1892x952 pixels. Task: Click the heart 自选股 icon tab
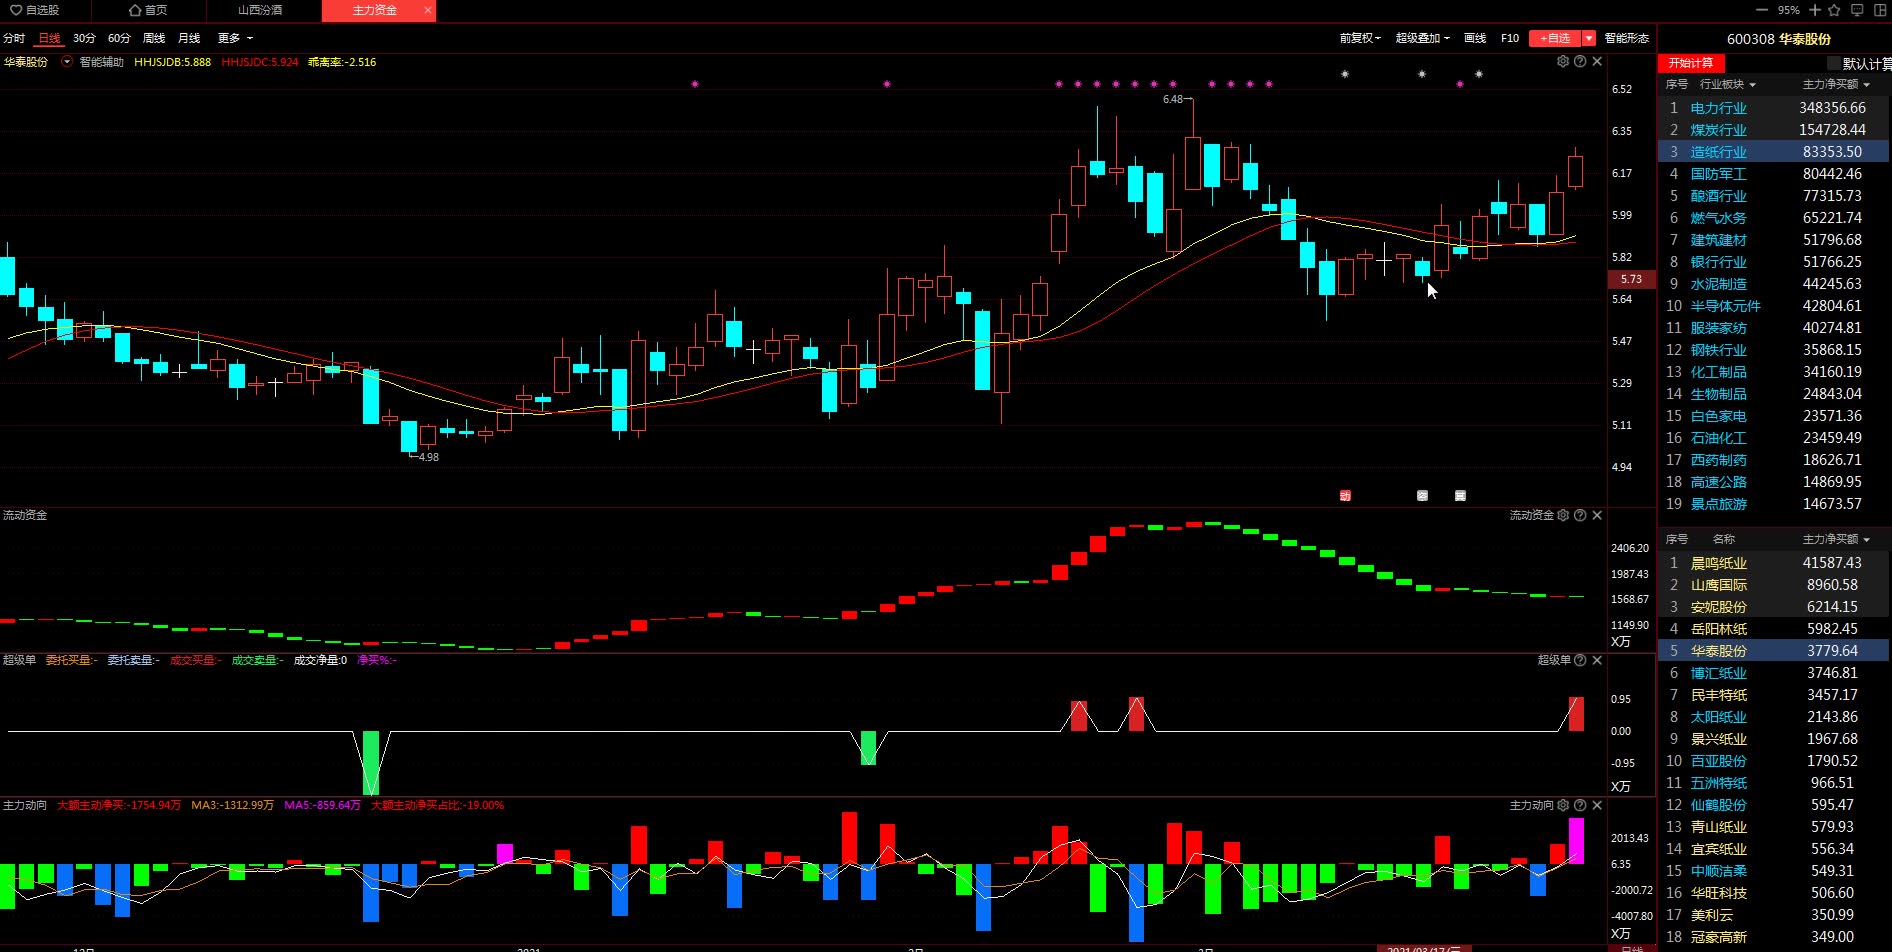point(35,10)
